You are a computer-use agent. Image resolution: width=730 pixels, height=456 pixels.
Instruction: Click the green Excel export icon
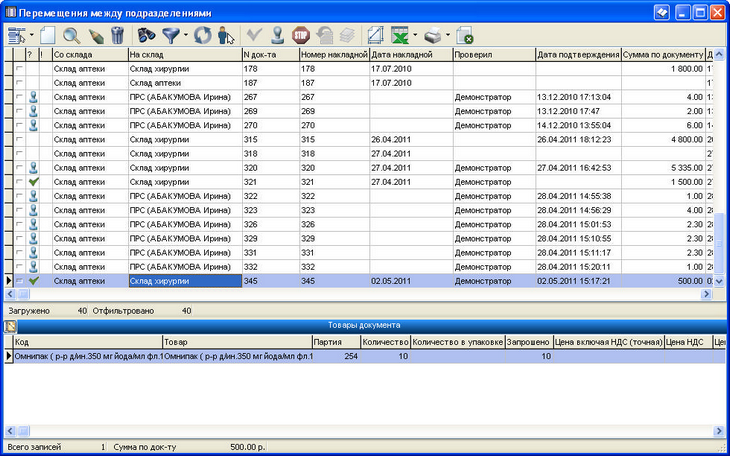point(399,35)
